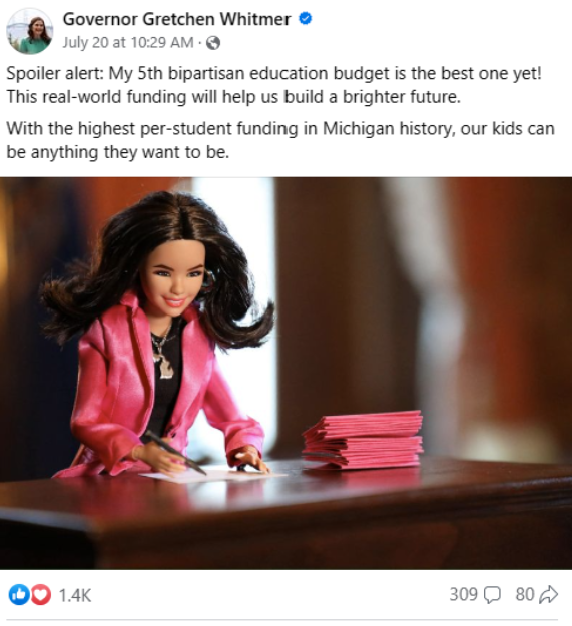This screenshot has height=626, width=572.
Task: Visit the Governor Gretchen Whitmer page name
Action: [177, 19]
